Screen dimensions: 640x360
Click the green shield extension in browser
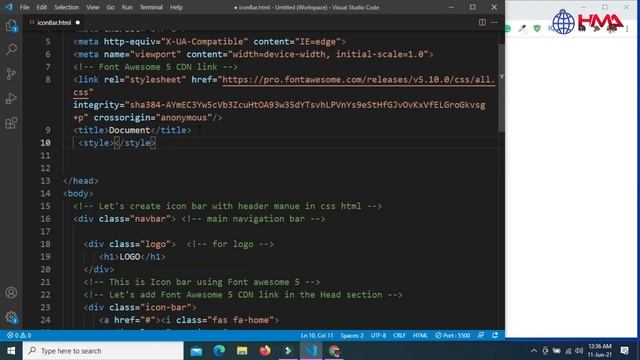click(x=537, y=28)
